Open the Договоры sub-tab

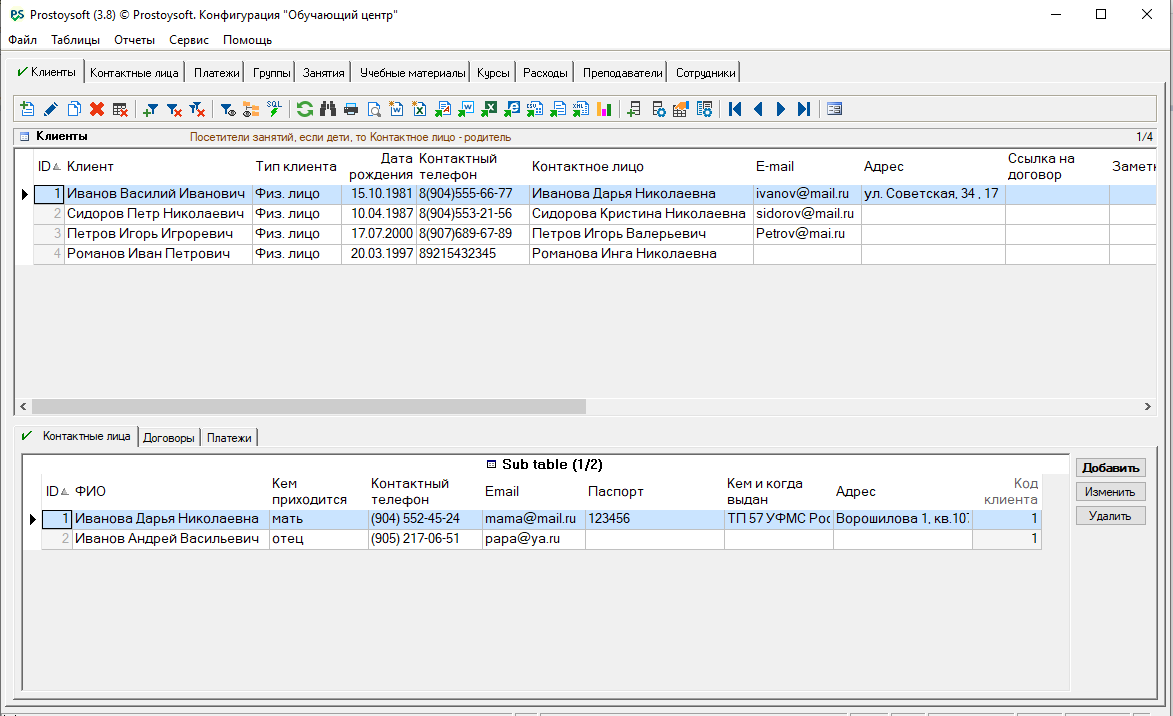(x=169, y=437)
